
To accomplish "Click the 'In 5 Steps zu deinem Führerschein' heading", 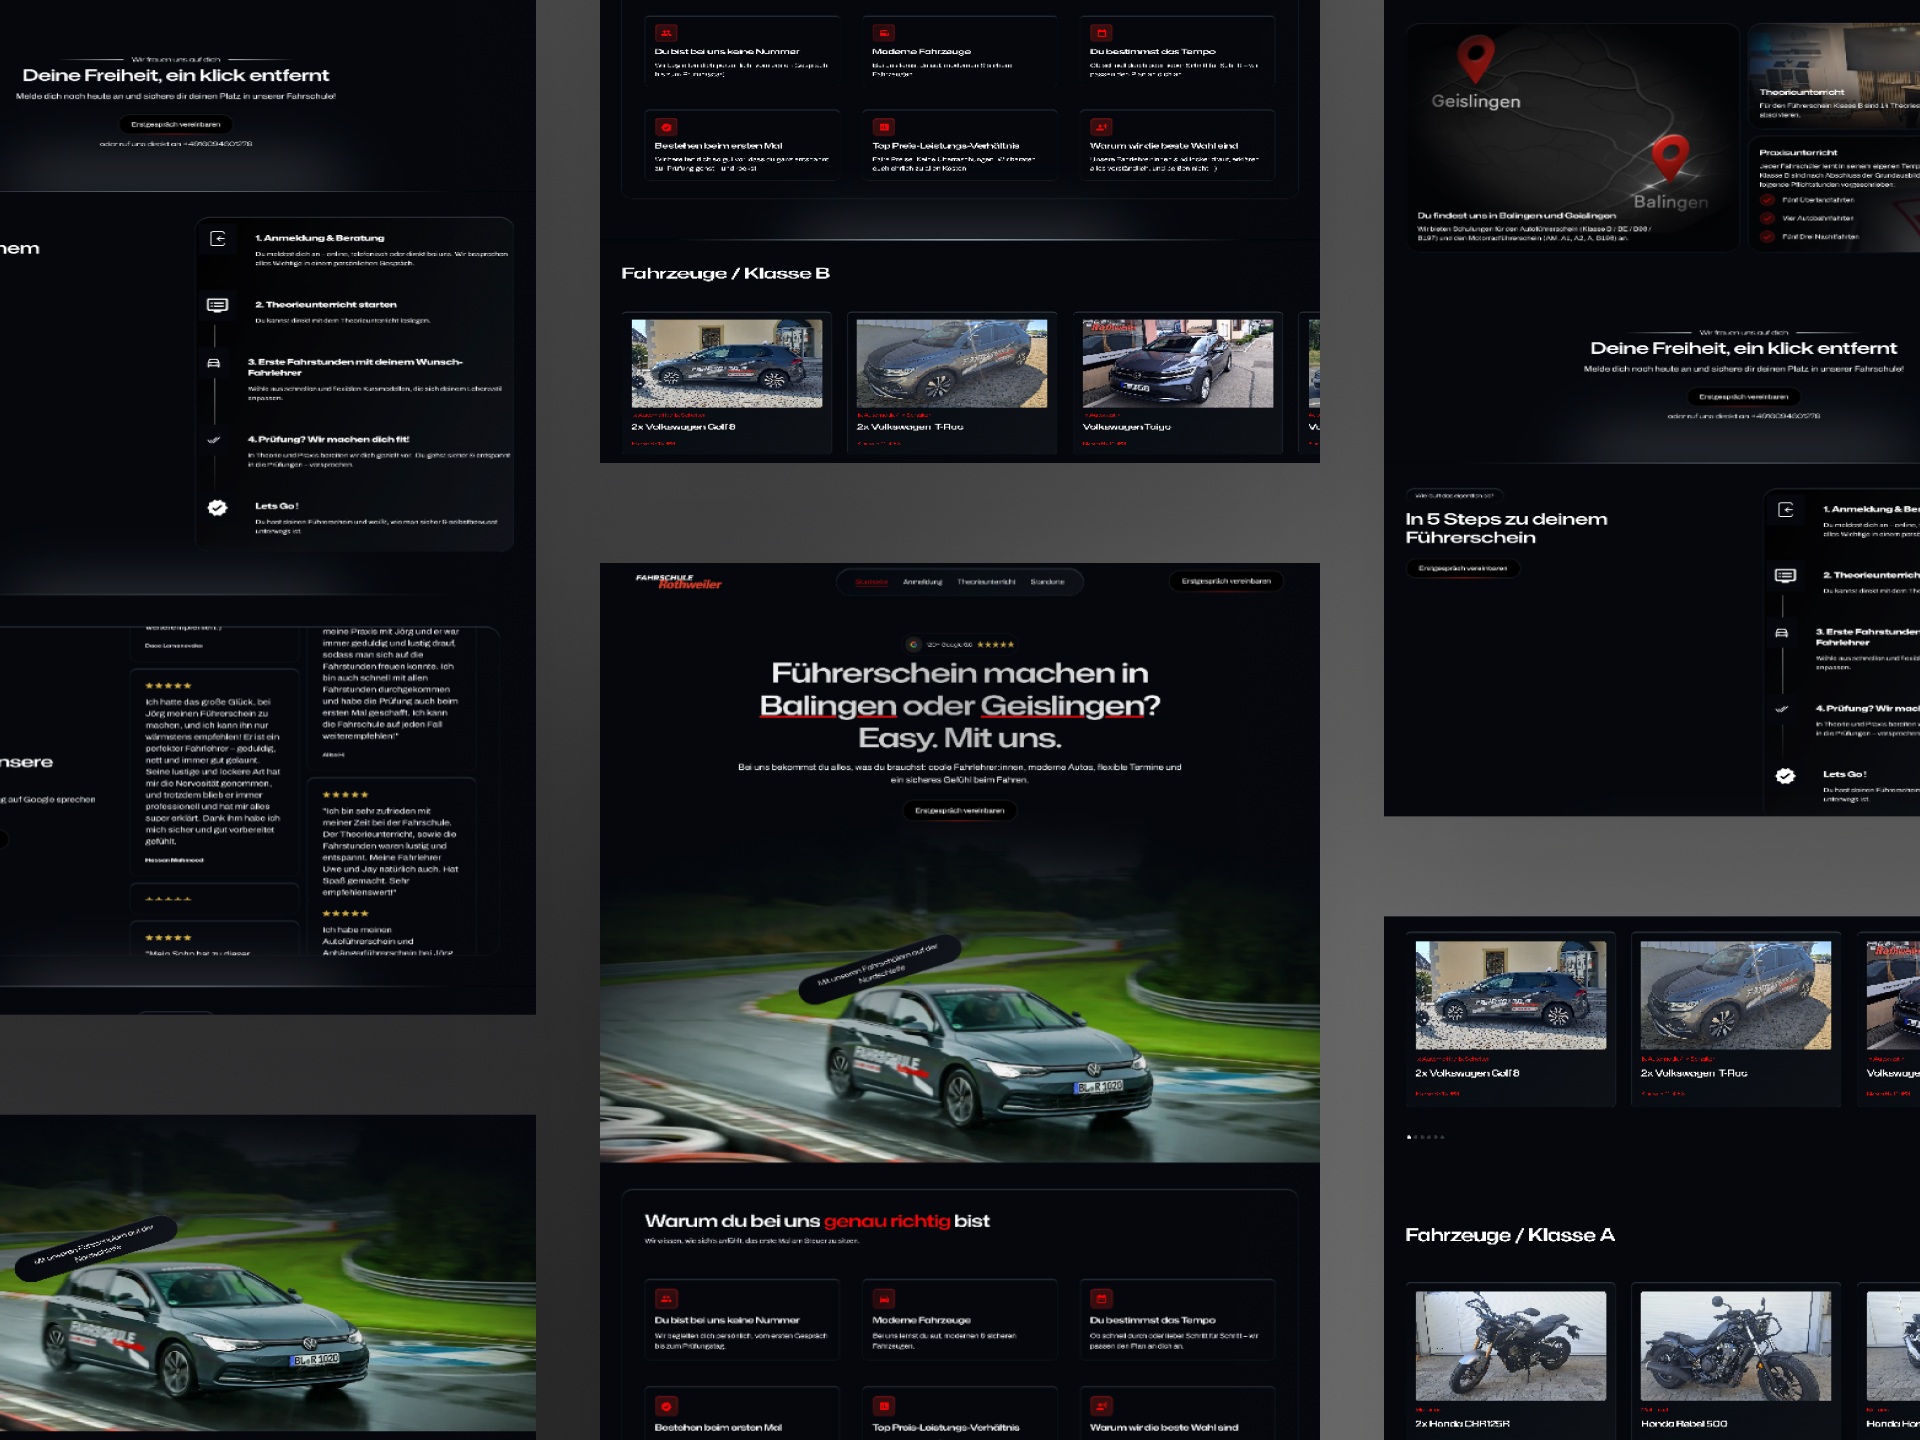I will tap(1506, 529).
